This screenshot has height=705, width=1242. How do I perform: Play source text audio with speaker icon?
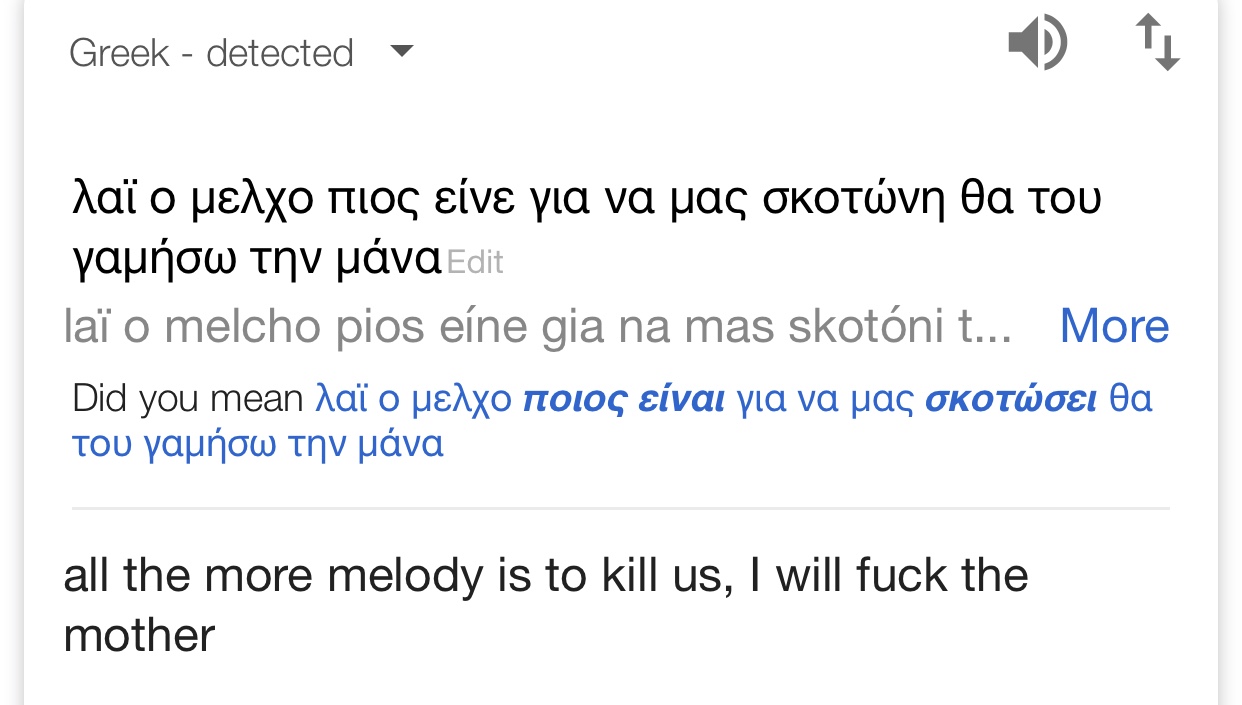coord(1037,45)
